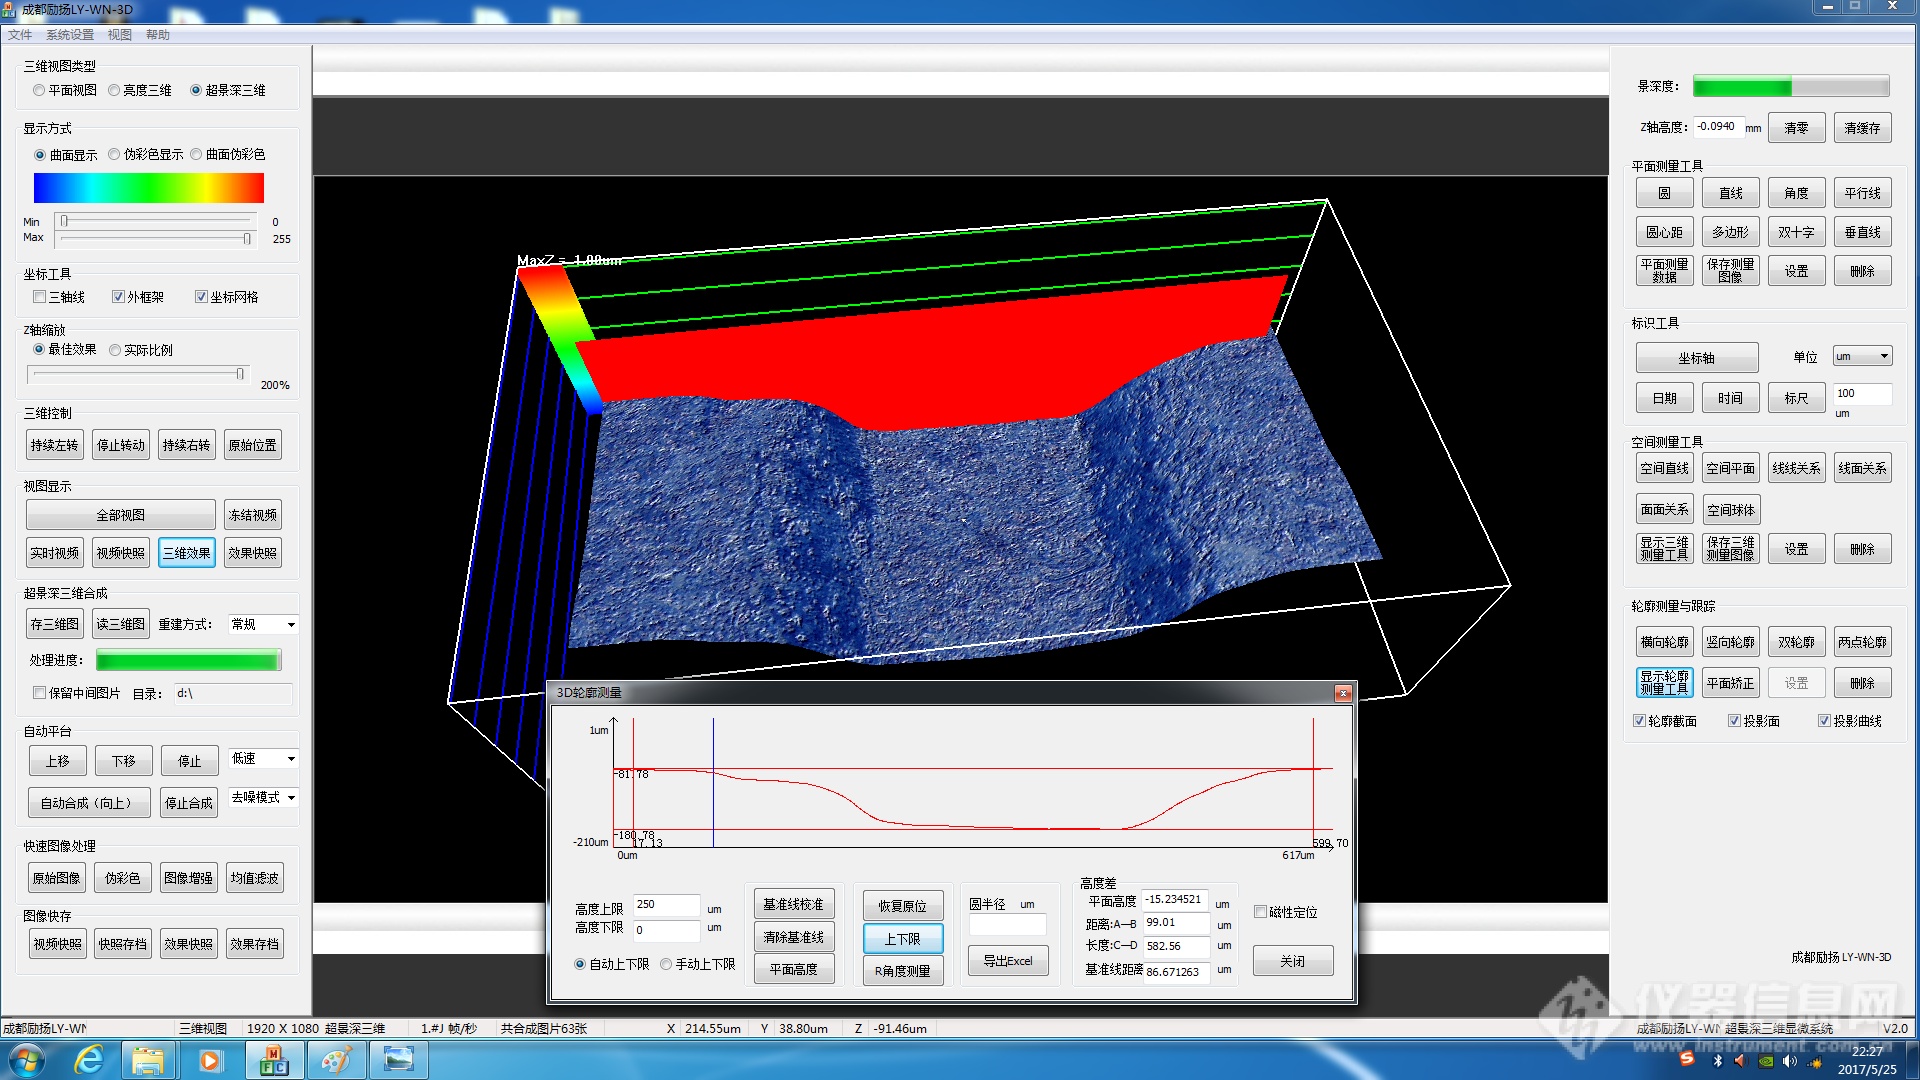Click 停止转动 button
Screen dimensions: 1920x1080
(x=121, y=445)
